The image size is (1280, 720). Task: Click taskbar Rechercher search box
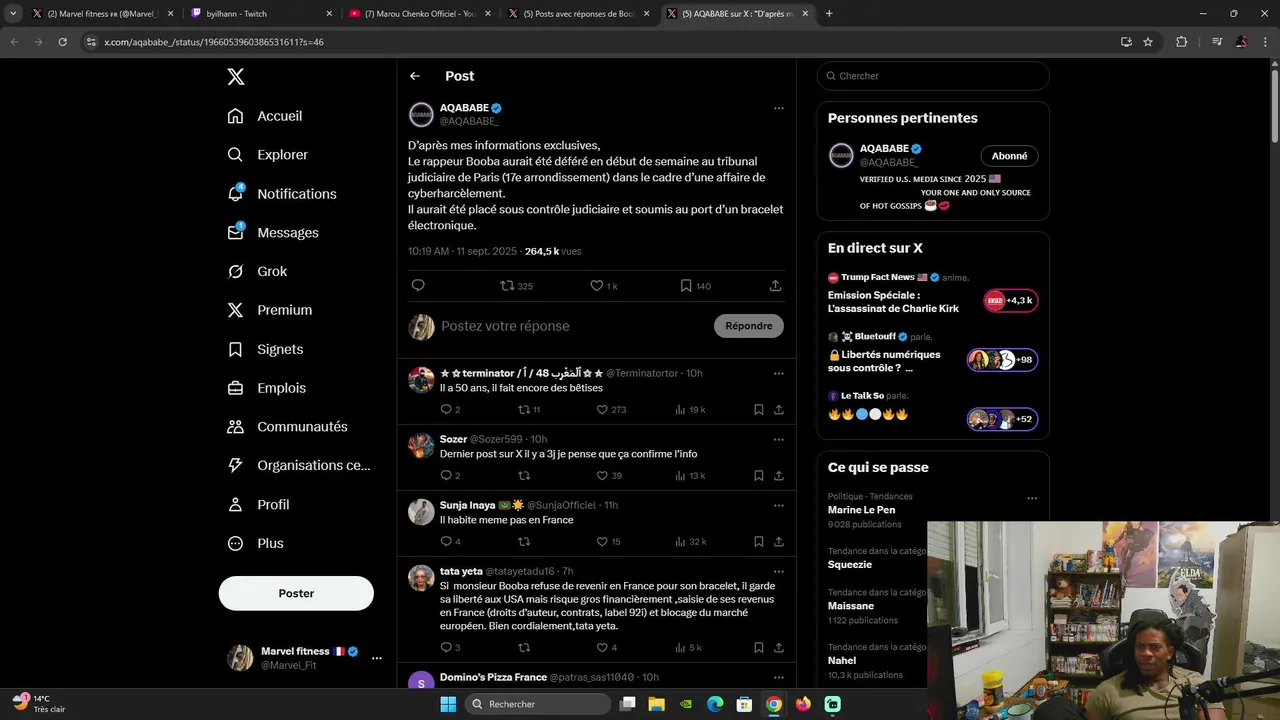tap(538, 704)
